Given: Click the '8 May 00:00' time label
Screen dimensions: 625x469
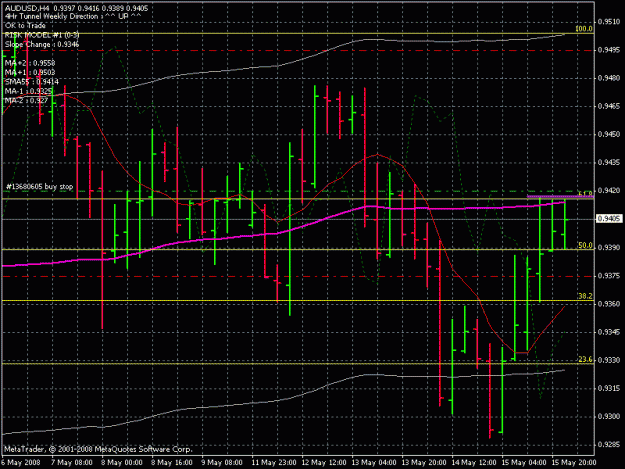Looking at the screenshot, I should tap(122, 463).
